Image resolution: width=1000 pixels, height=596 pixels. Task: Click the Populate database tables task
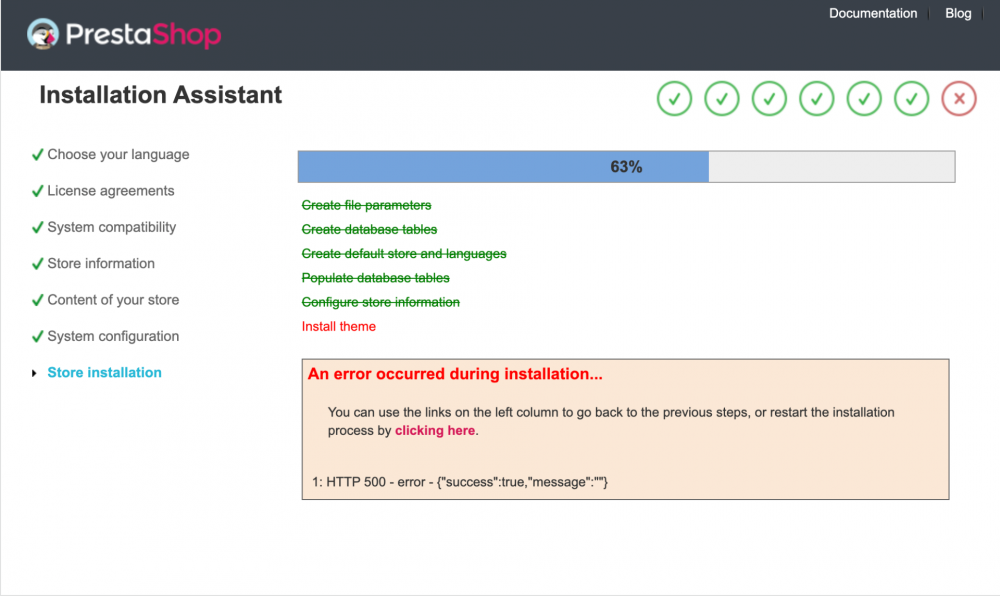tap(375, 278)
